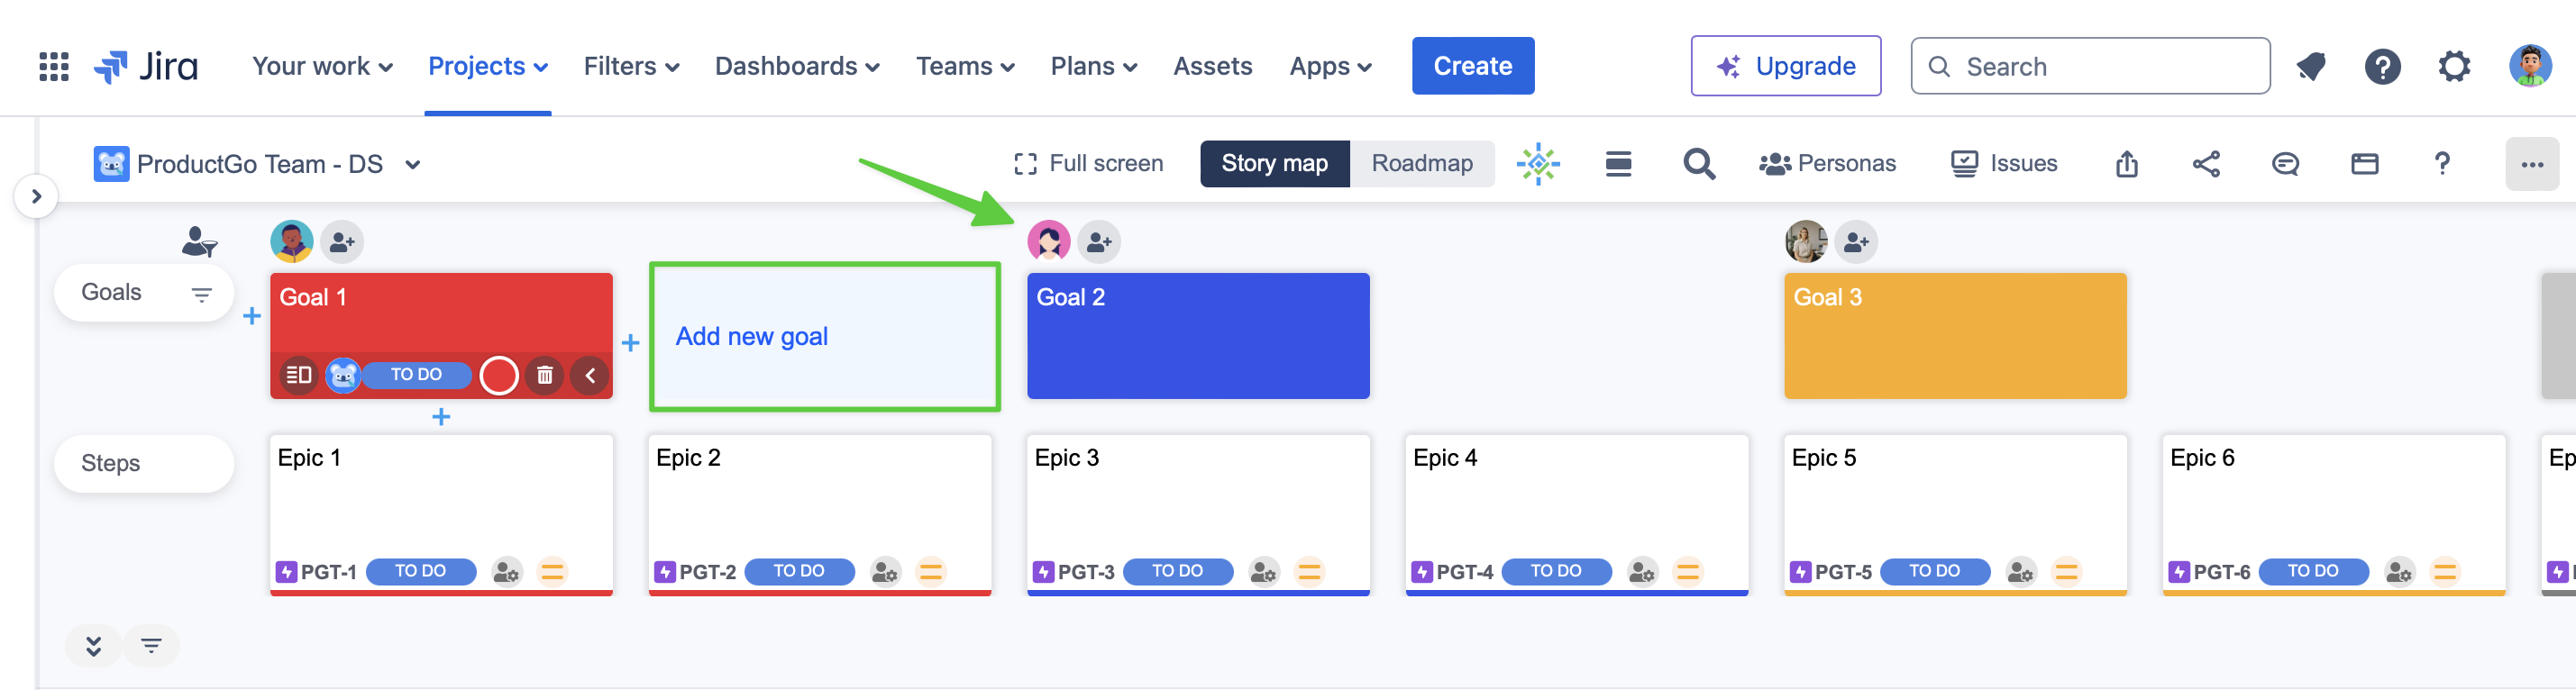Screen dimensions: 2576x690
Task: Click the color circle on Goal 1
Action: [498, 376]
